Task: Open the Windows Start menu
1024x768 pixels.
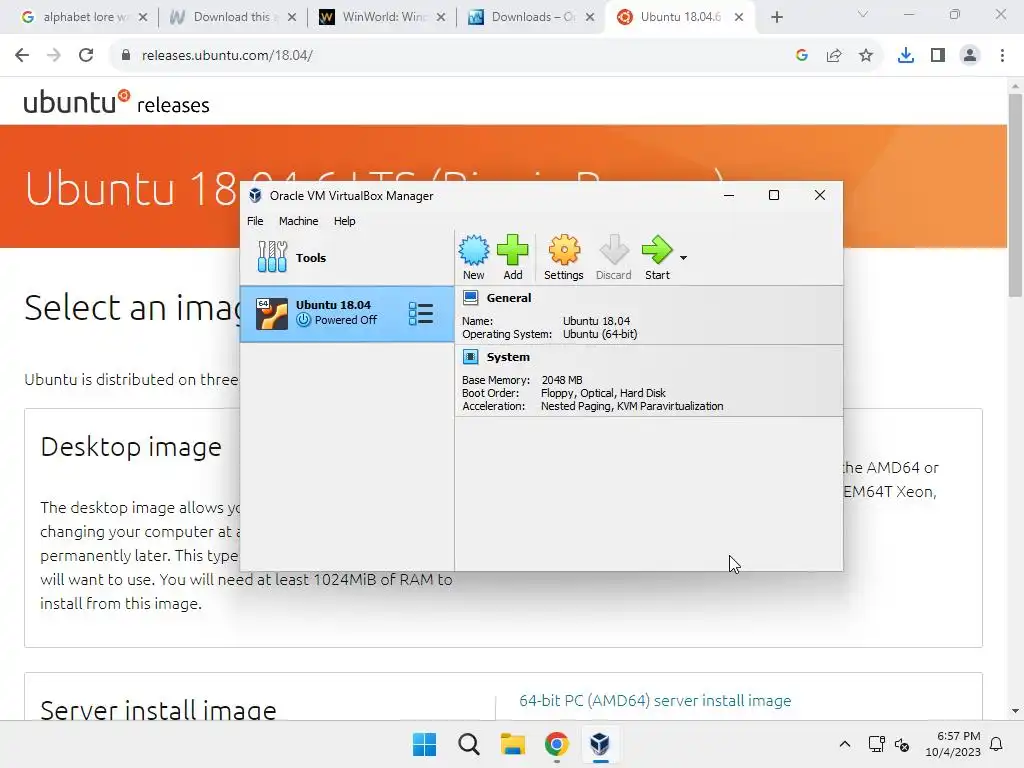Action: pyautogui.click(x=424, y=744)
